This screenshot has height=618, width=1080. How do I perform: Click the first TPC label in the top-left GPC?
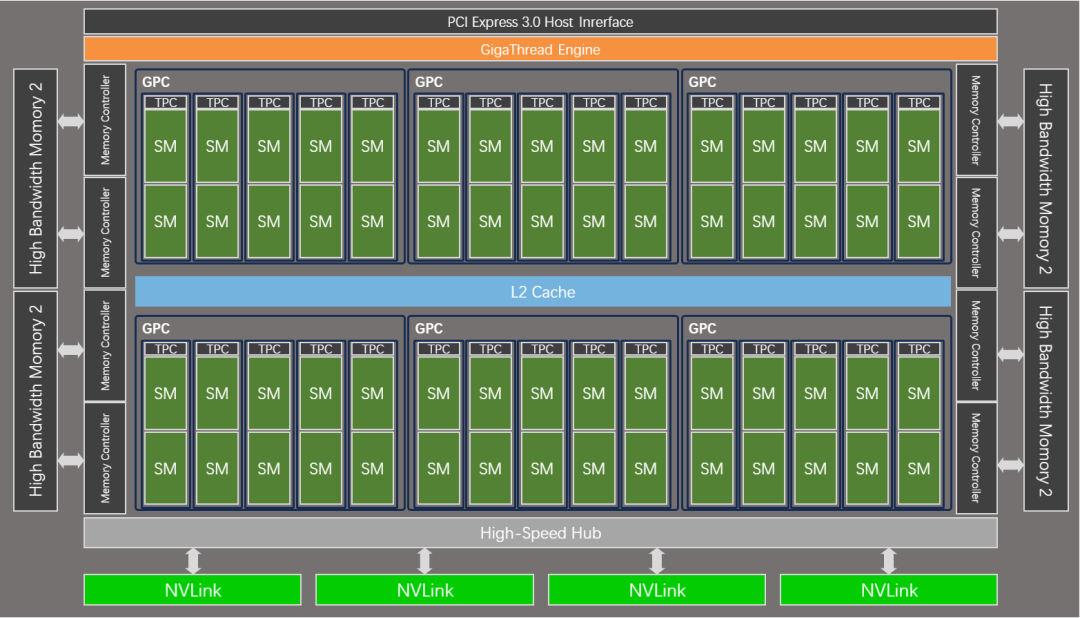tap(165, 103)
